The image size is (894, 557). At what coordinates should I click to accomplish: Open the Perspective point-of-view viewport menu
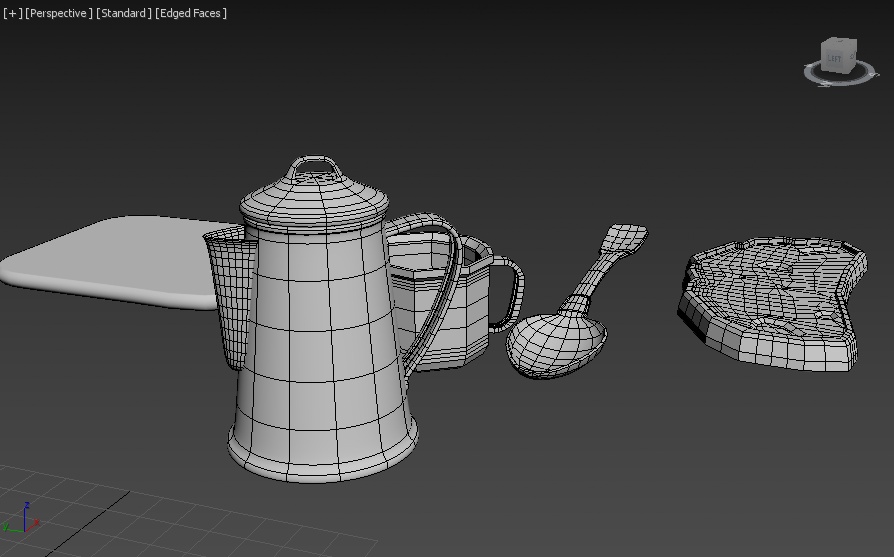point(59,13)
